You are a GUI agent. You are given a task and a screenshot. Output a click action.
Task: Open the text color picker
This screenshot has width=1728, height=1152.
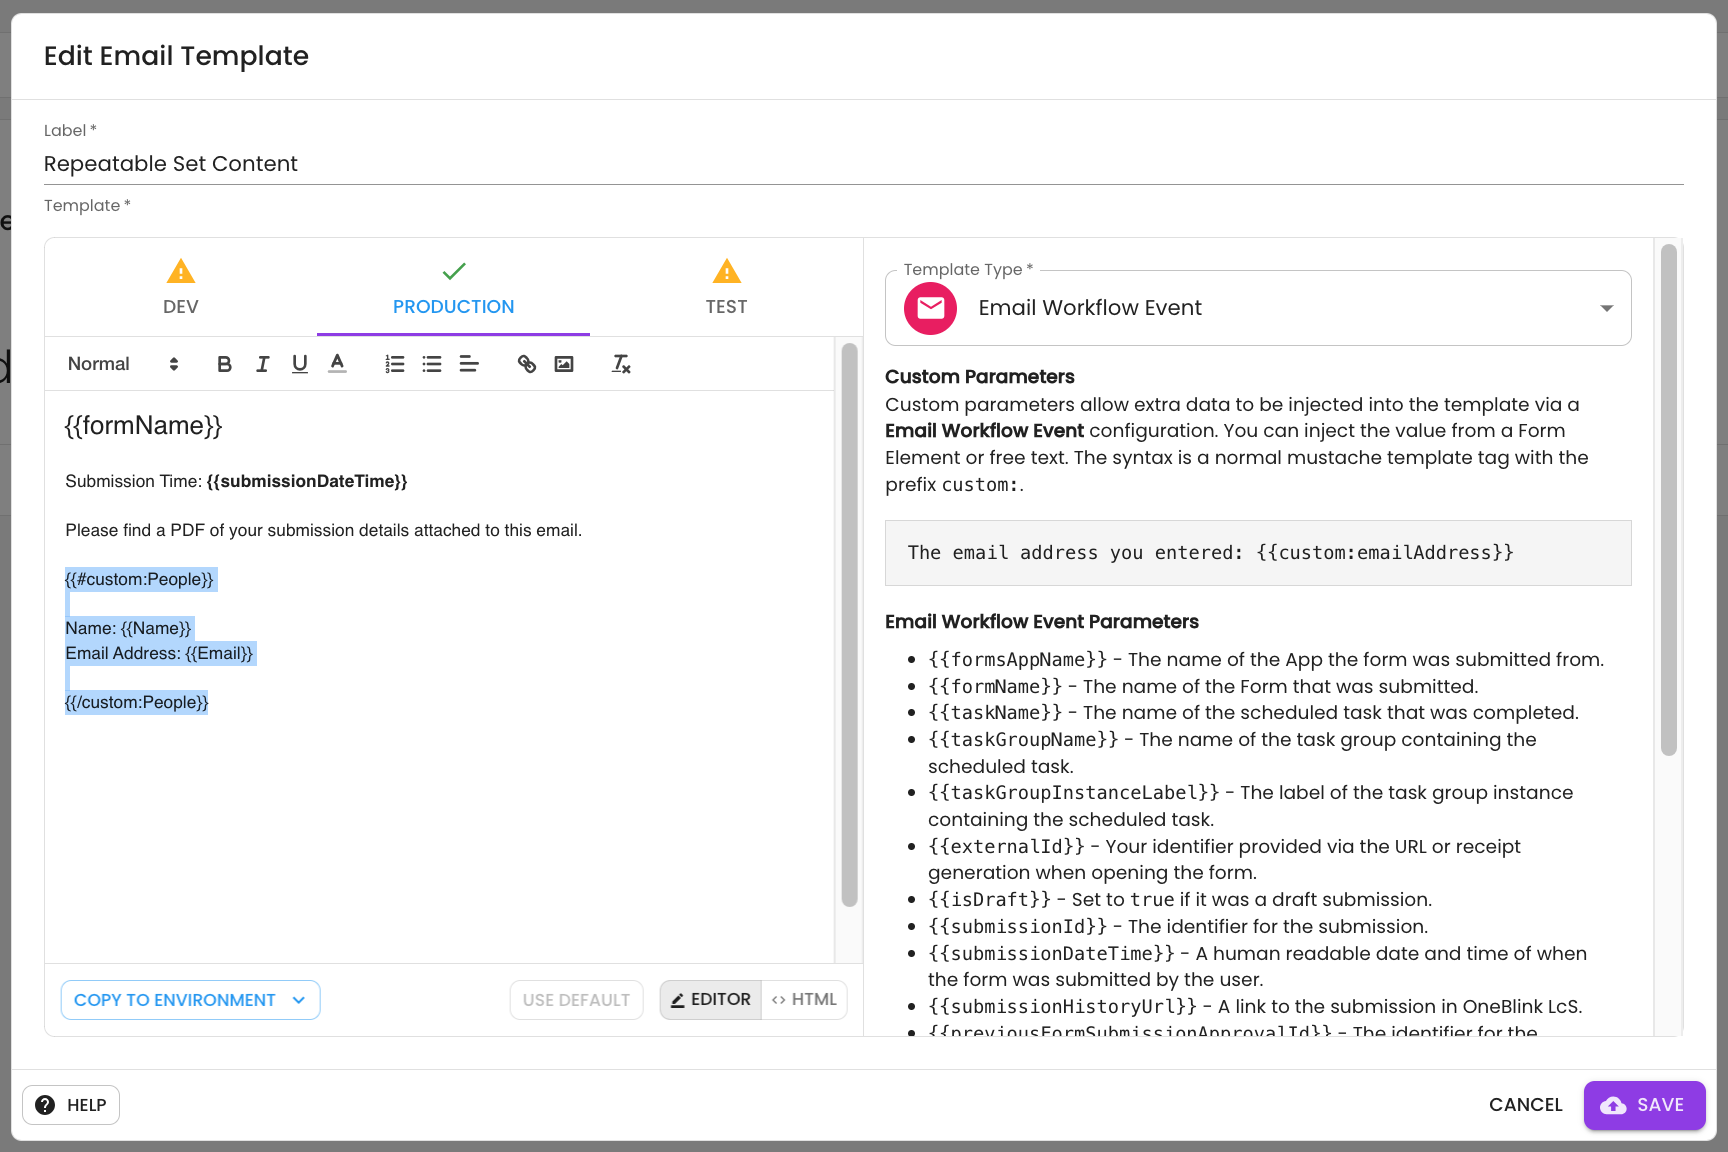pos(338,364)
